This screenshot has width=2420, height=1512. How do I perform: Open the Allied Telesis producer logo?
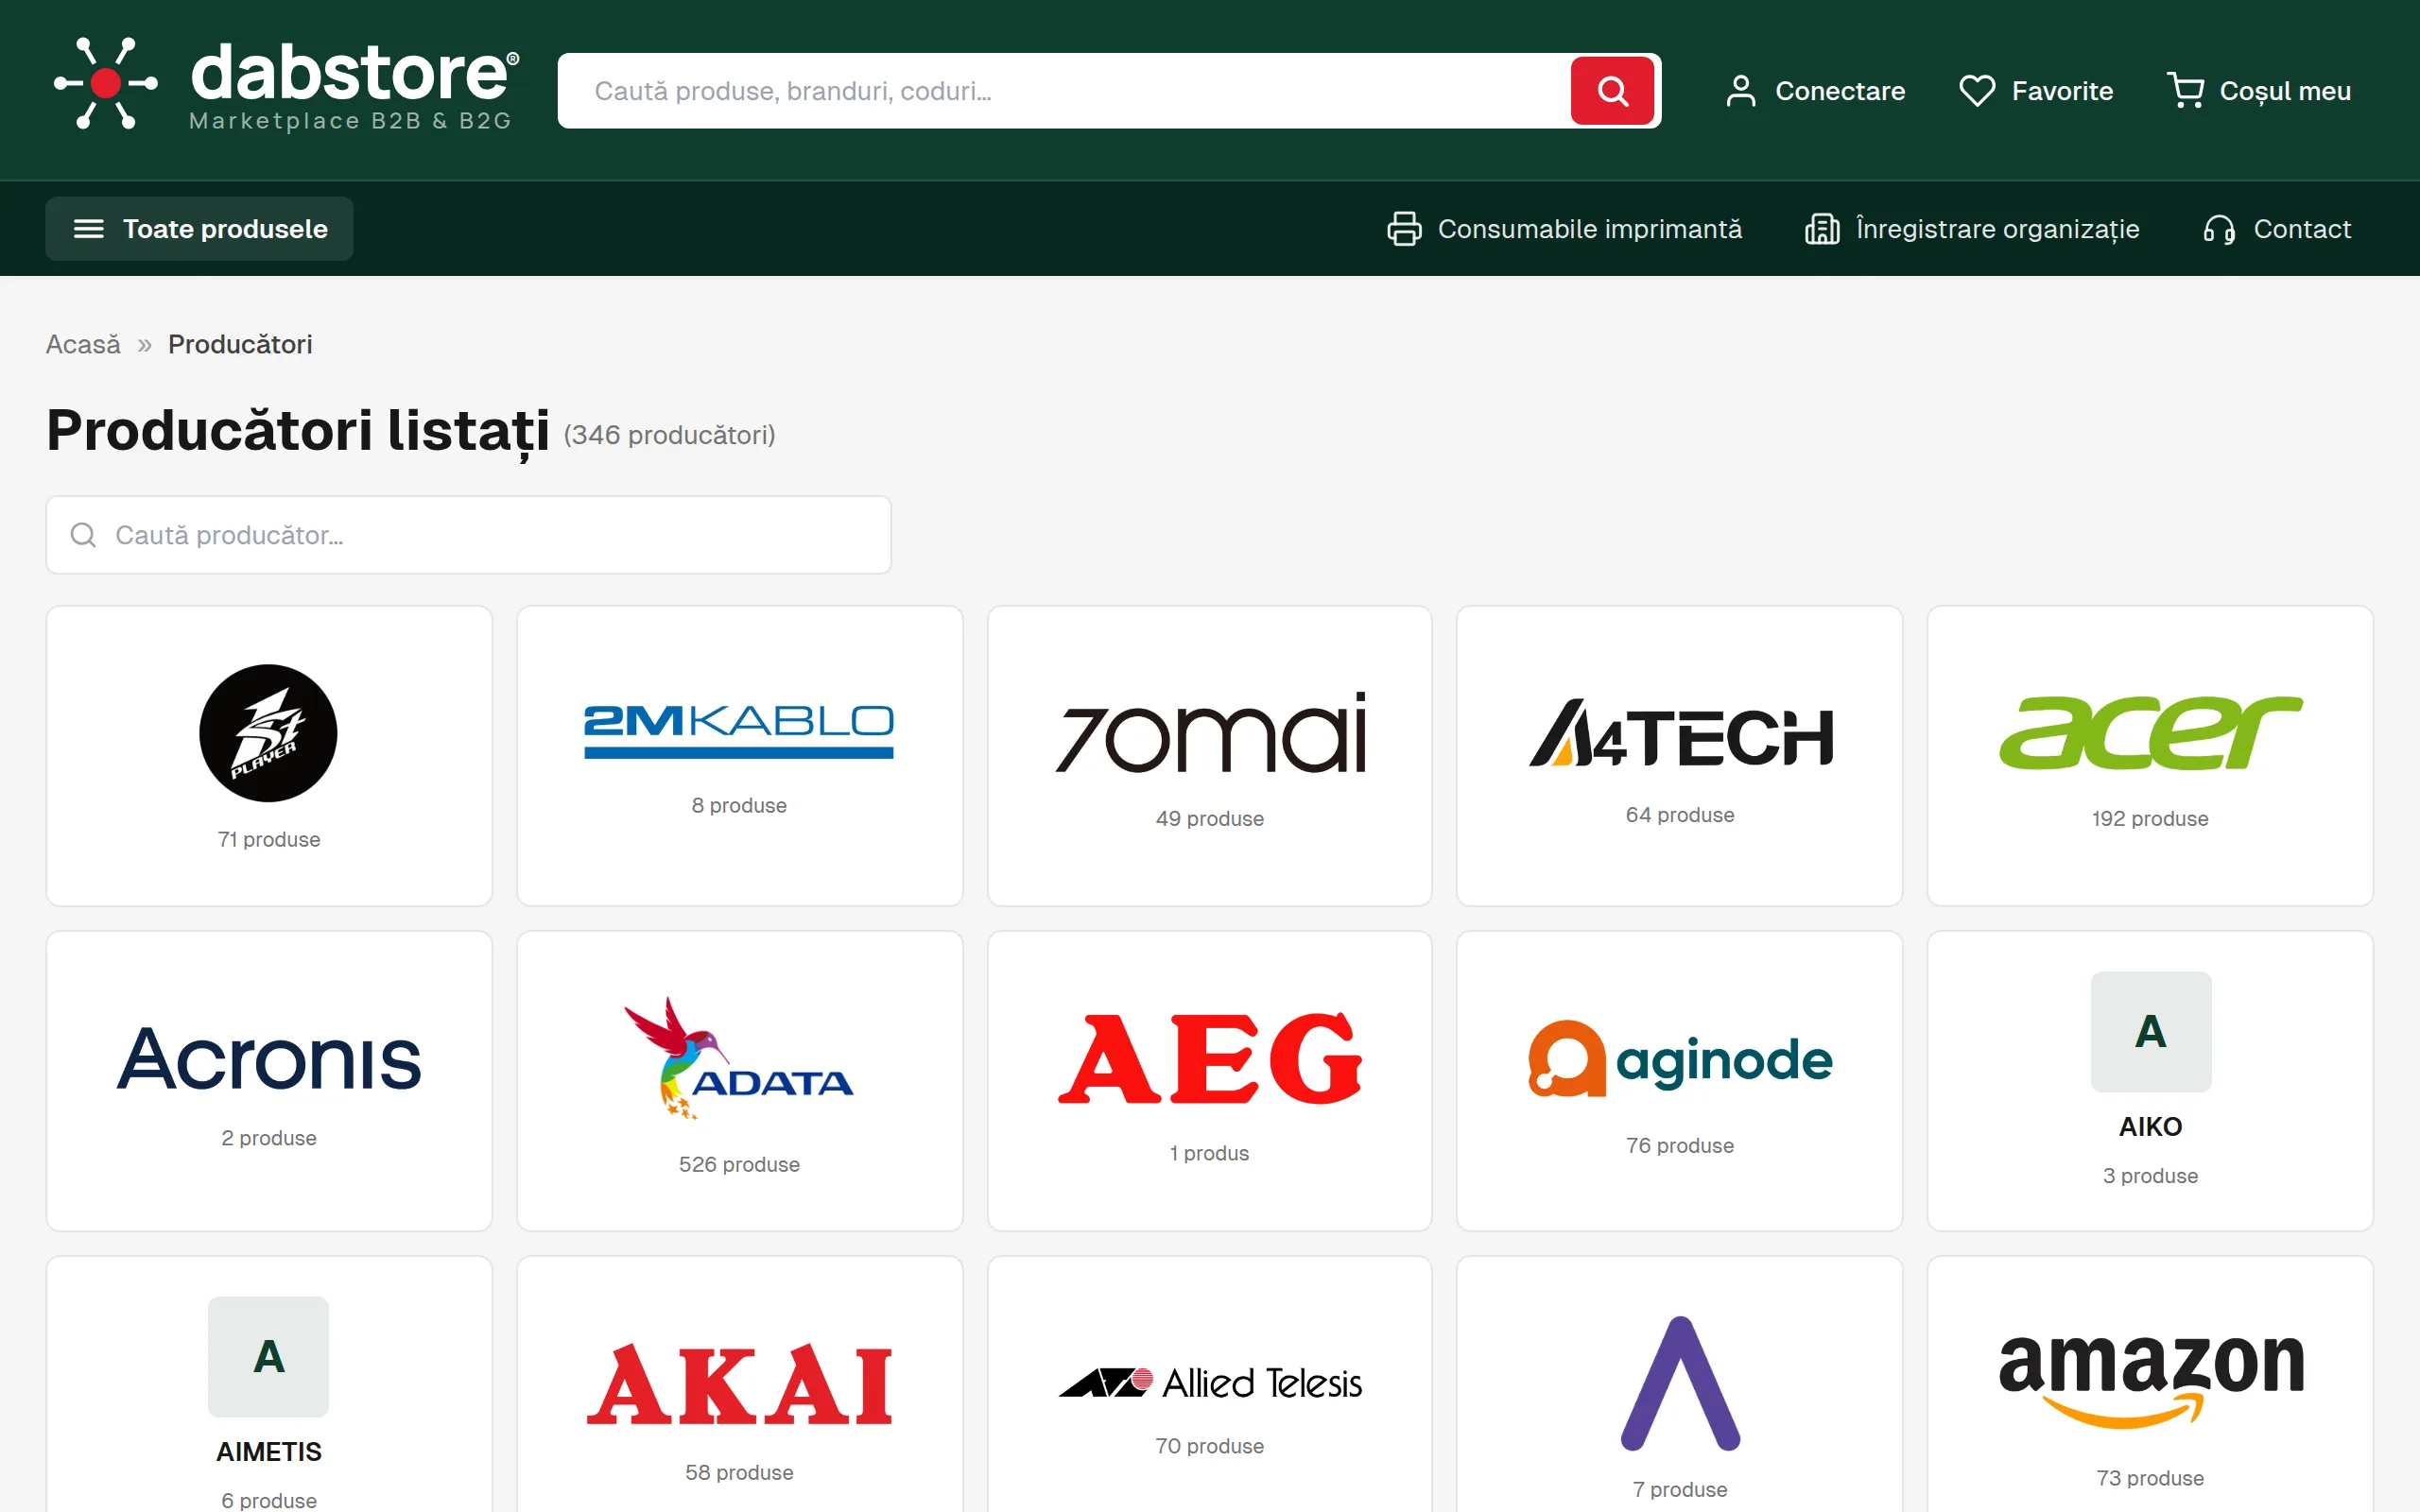pos(1210,1383)
